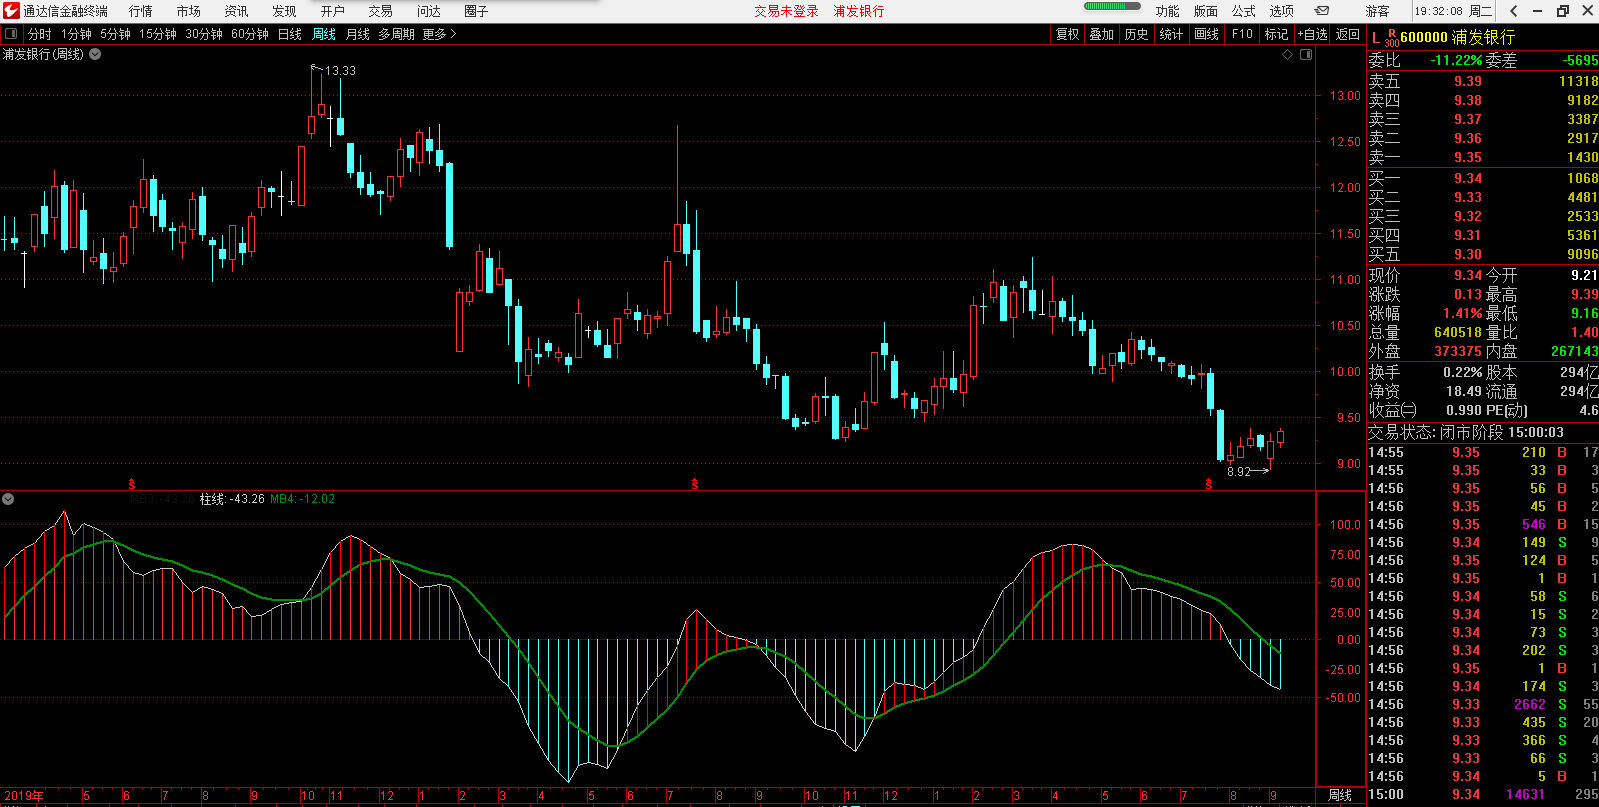Click 买五 bid price 9.30
Viewport: 1599px width, 807px height.
coord(1468,254)
